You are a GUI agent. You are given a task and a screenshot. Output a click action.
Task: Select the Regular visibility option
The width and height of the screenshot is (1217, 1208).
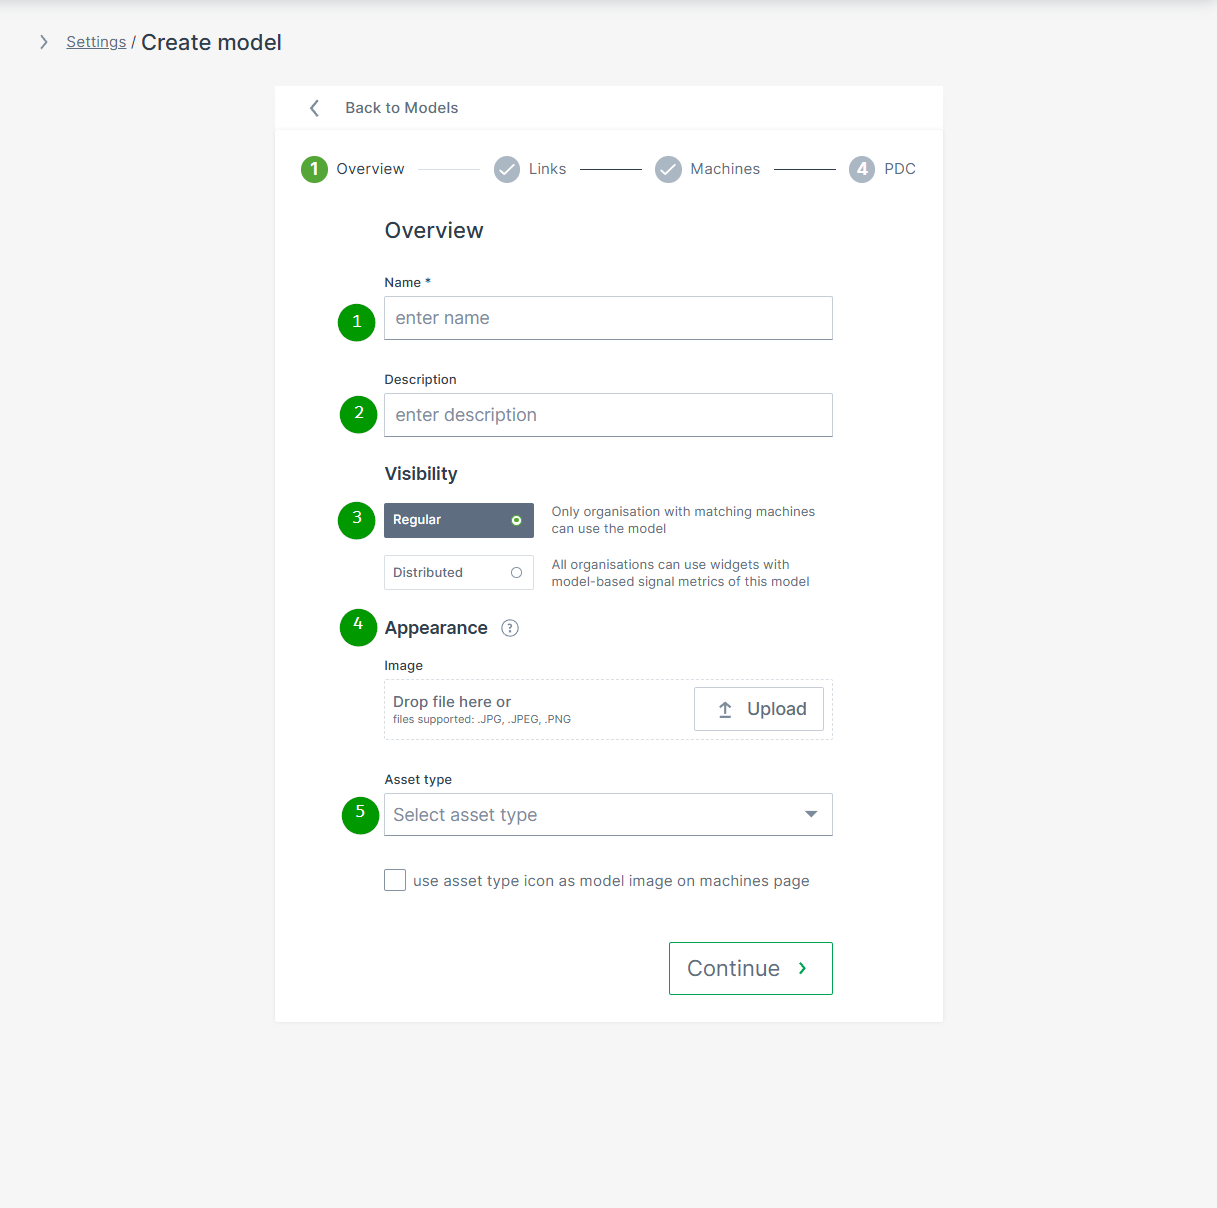[x=458, y=520]
